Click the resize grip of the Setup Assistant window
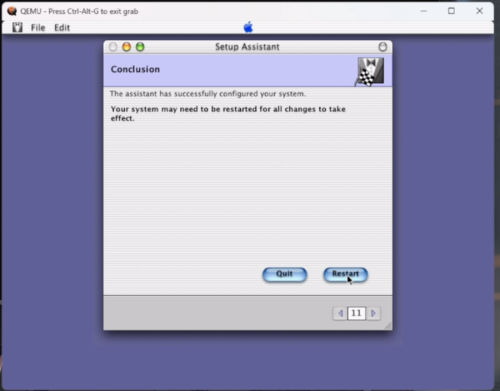 [x=388, y=326]
